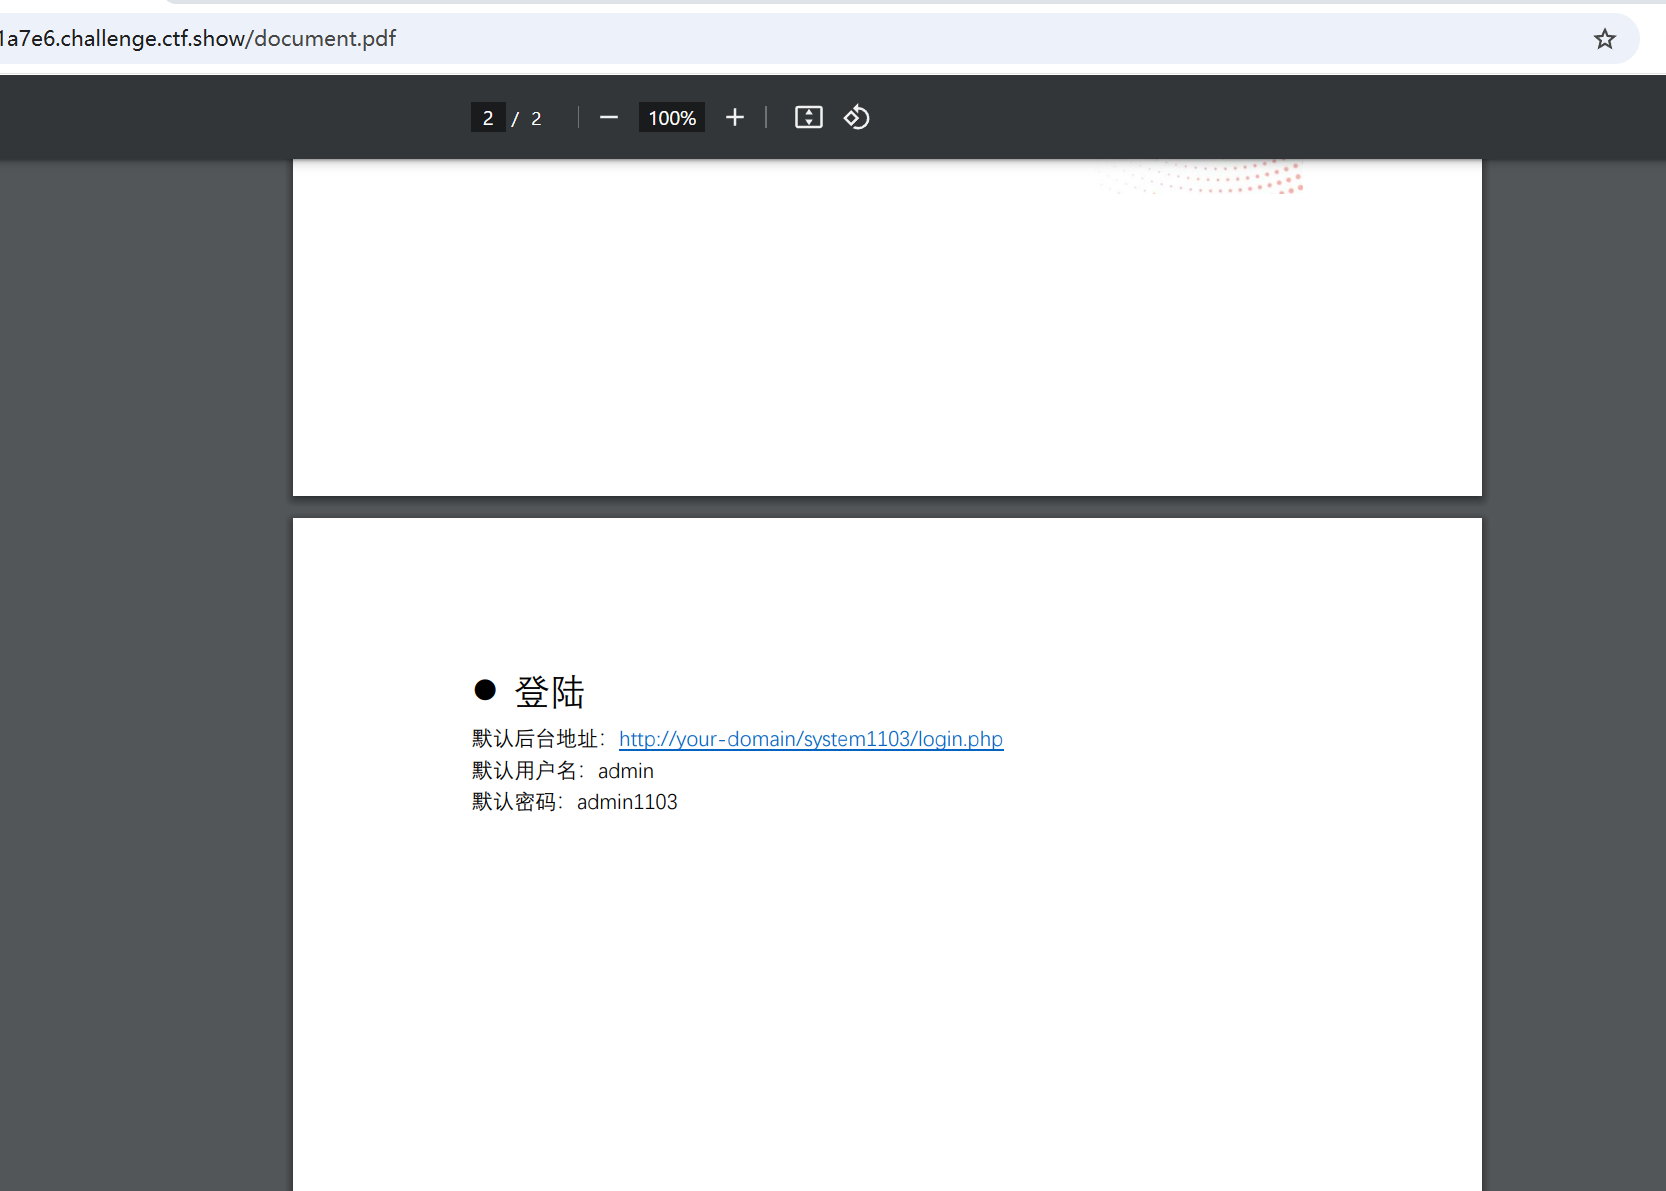
Task: Click the gray gap between the two pages
Action: click(887, 507)
